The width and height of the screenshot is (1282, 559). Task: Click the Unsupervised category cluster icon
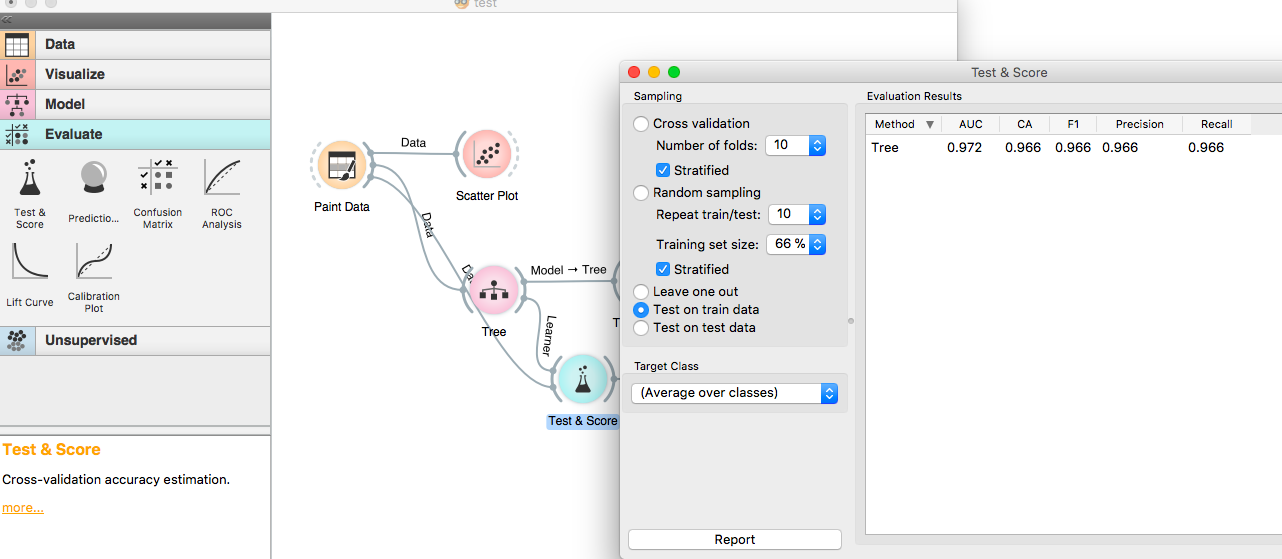(x=16, y=341)
